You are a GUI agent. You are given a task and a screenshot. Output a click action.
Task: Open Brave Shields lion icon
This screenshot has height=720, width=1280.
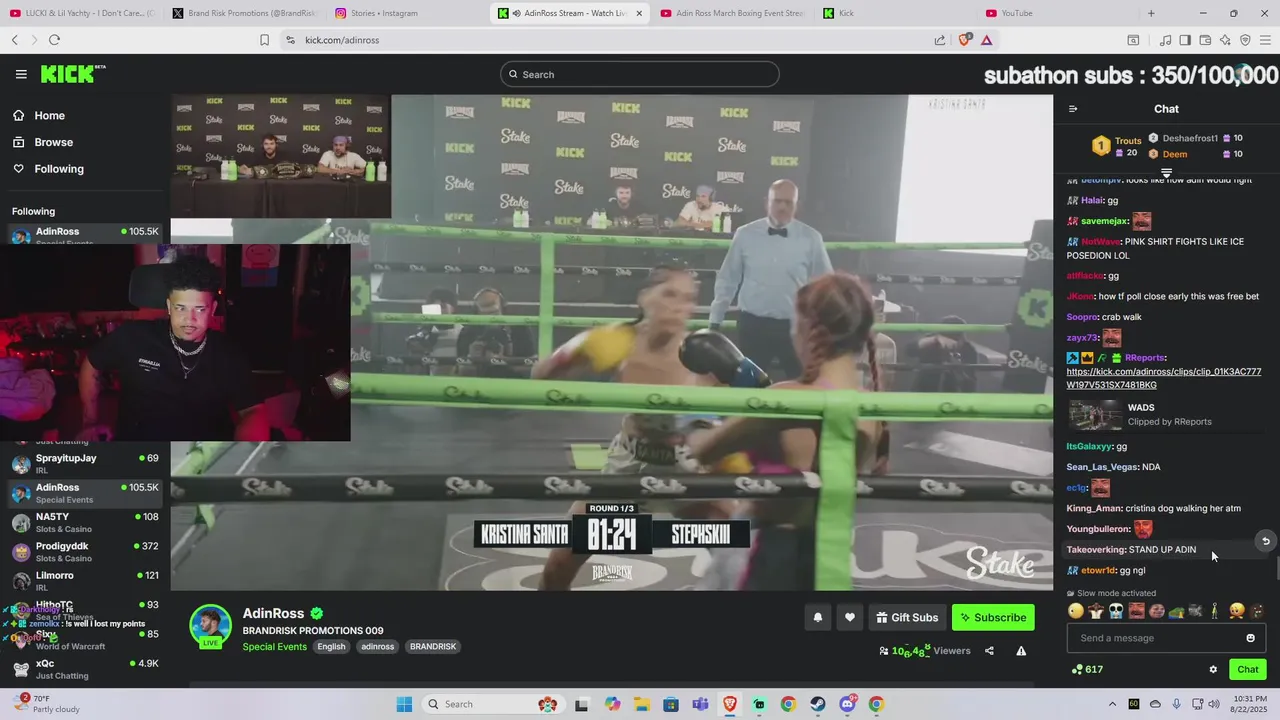point(965,40)
